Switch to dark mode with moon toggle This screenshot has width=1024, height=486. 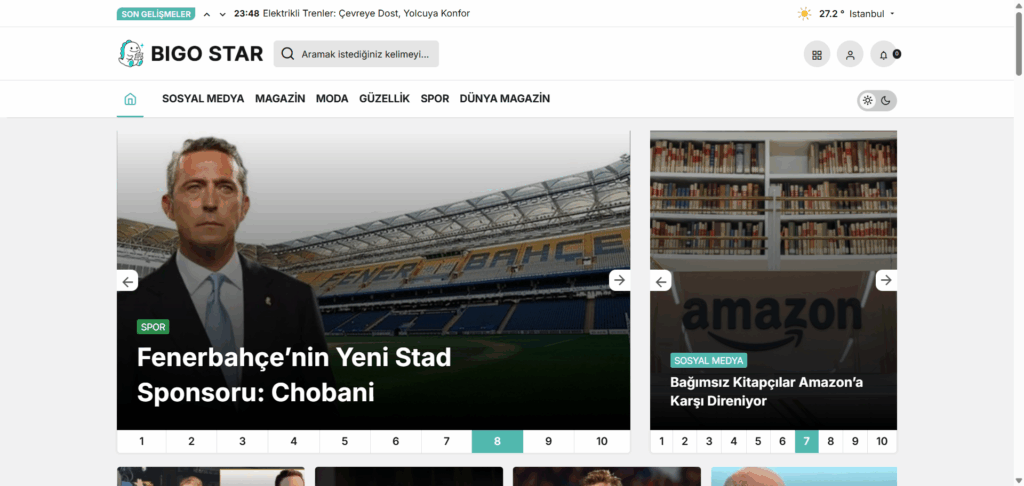pyautogui.click(x=886, y=100)
